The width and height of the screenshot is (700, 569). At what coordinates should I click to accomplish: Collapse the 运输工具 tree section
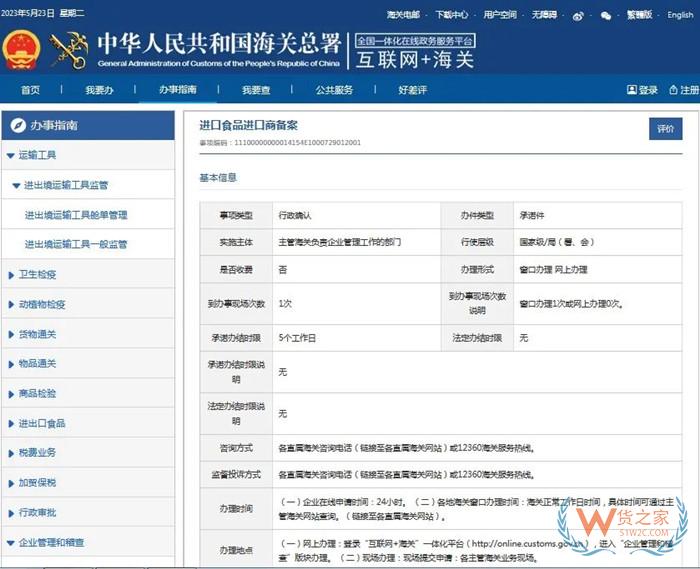point(11,156)
